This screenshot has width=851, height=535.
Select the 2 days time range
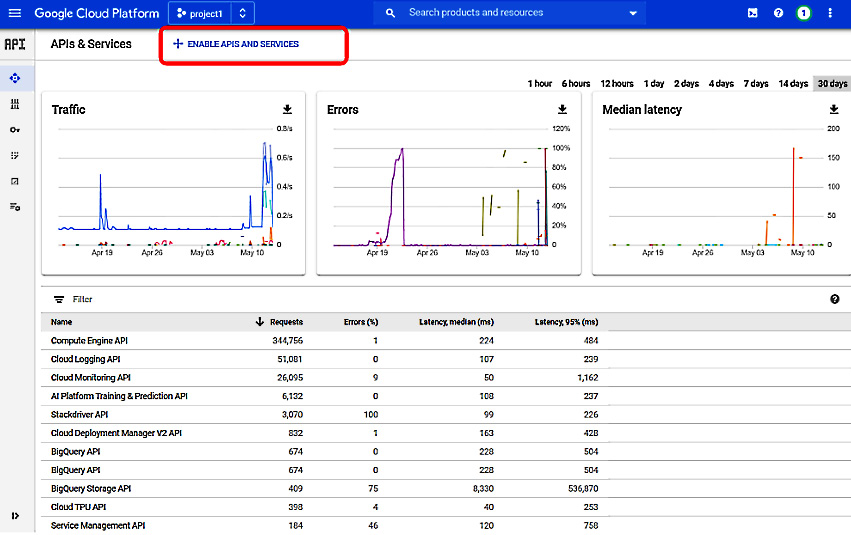[687, 84]
